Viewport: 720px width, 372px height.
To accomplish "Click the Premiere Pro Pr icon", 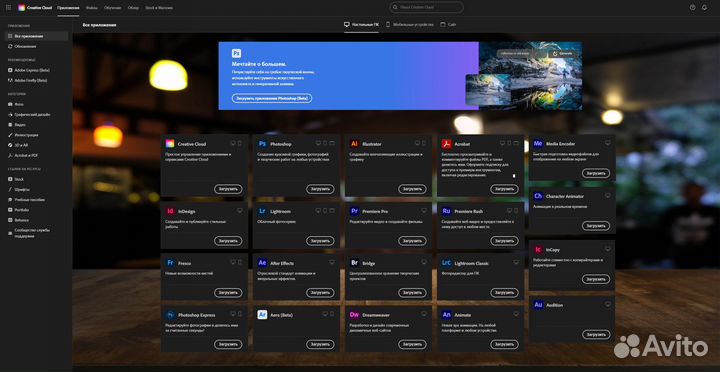I will pos(354,211).
